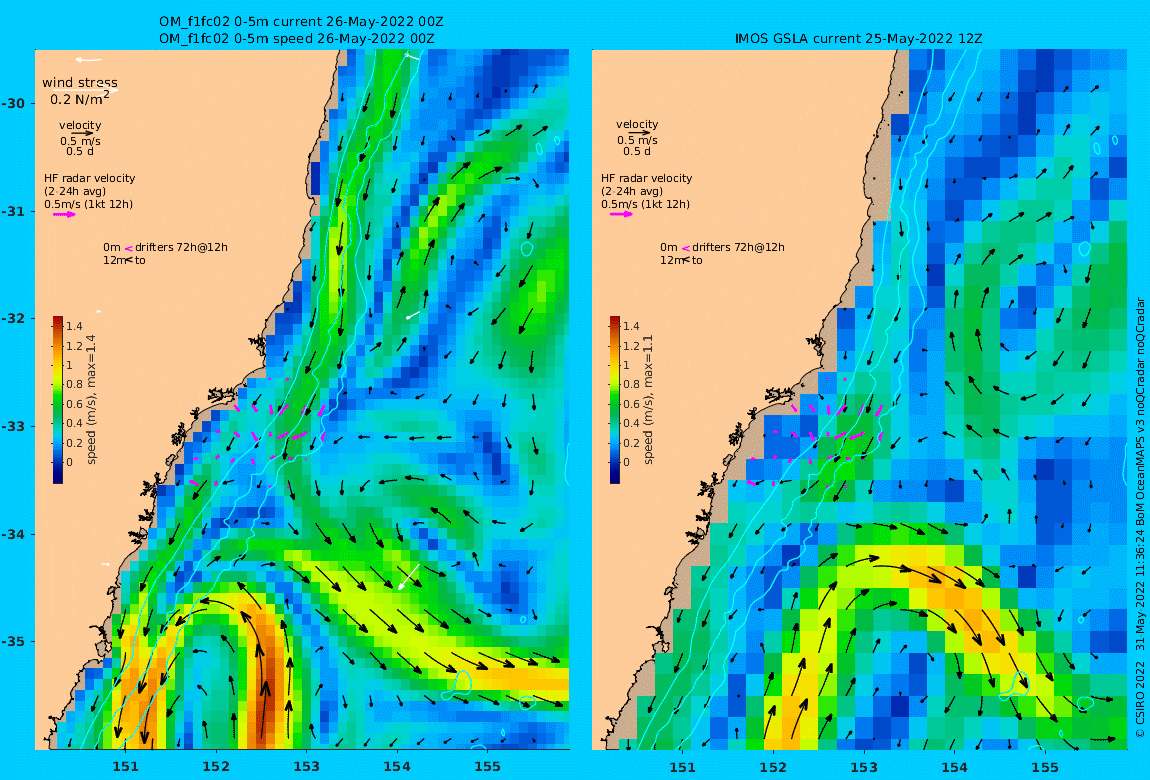Click the -31 latitude axis label
The height and width of the screenshot is (780, 1150).
[12, 212]
